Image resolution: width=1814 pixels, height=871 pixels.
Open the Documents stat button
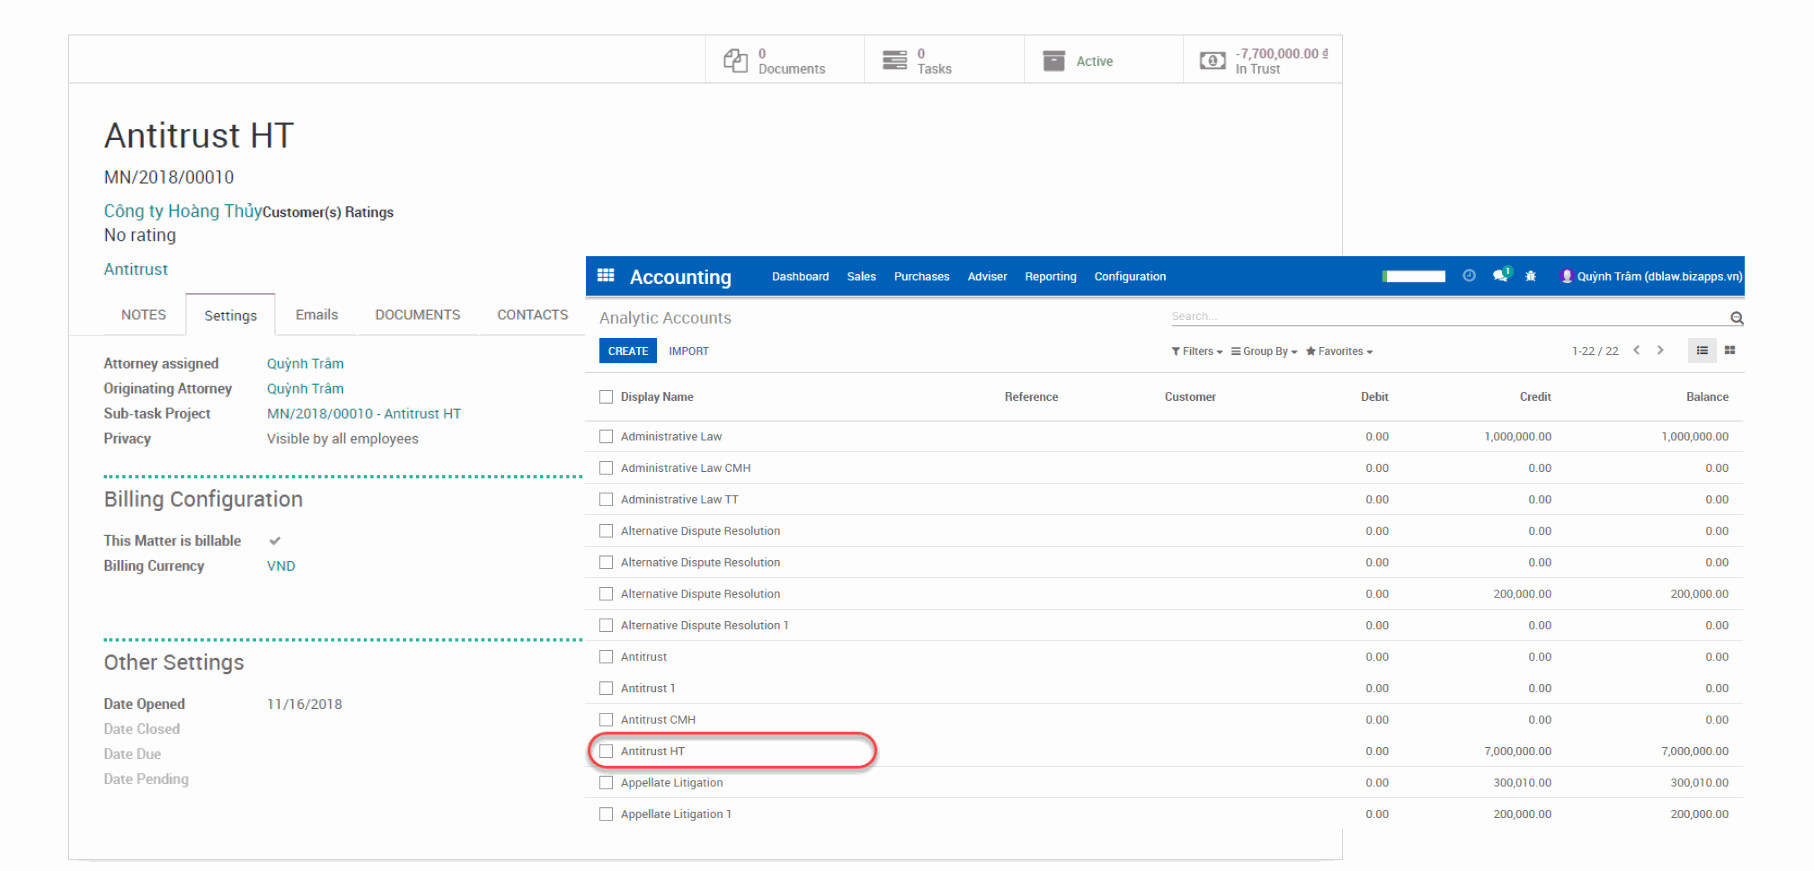(x=785, y=61)
